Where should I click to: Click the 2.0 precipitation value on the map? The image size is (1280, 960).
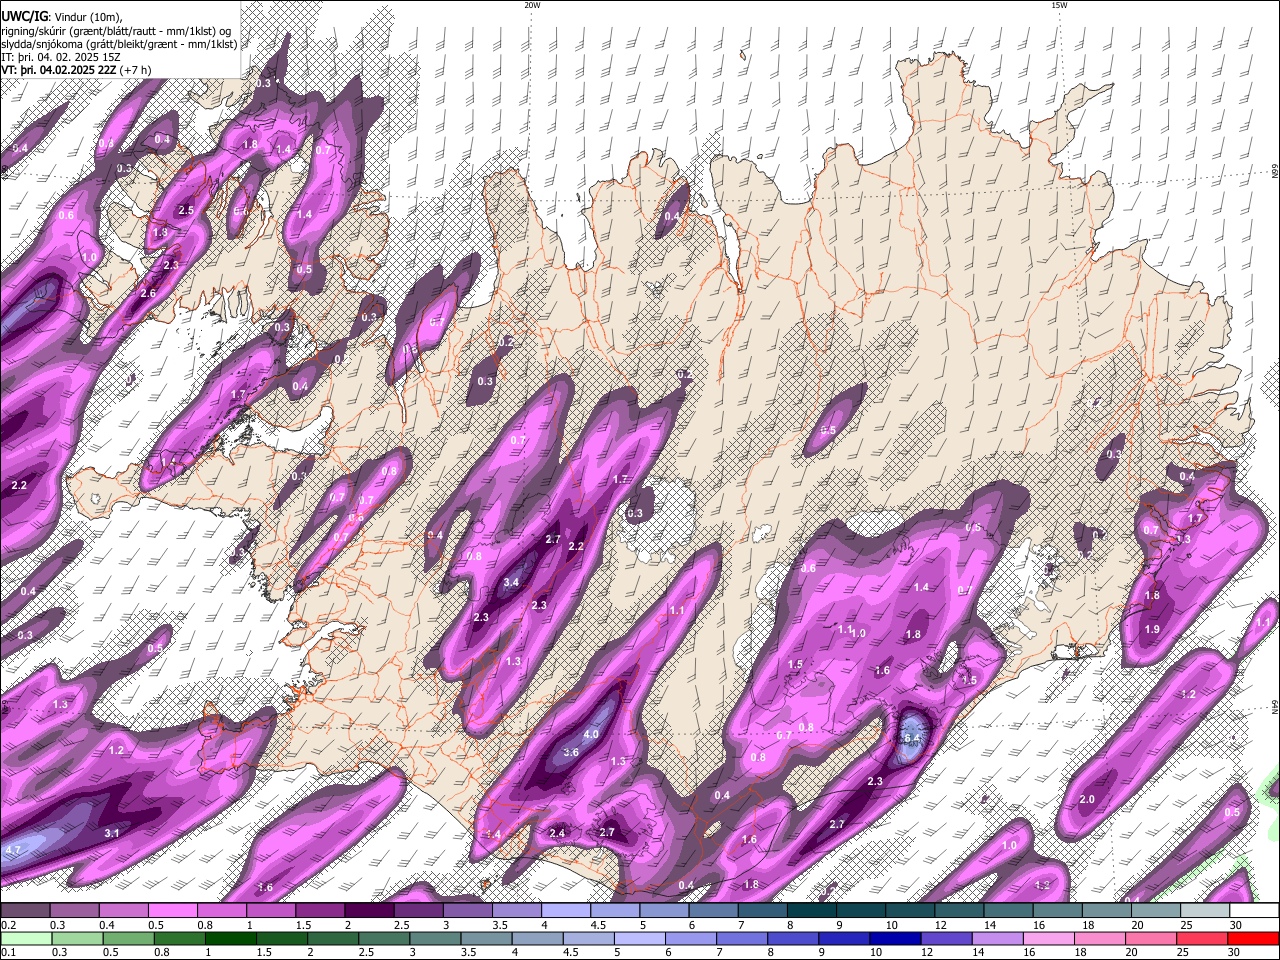tap(1088, 799)
